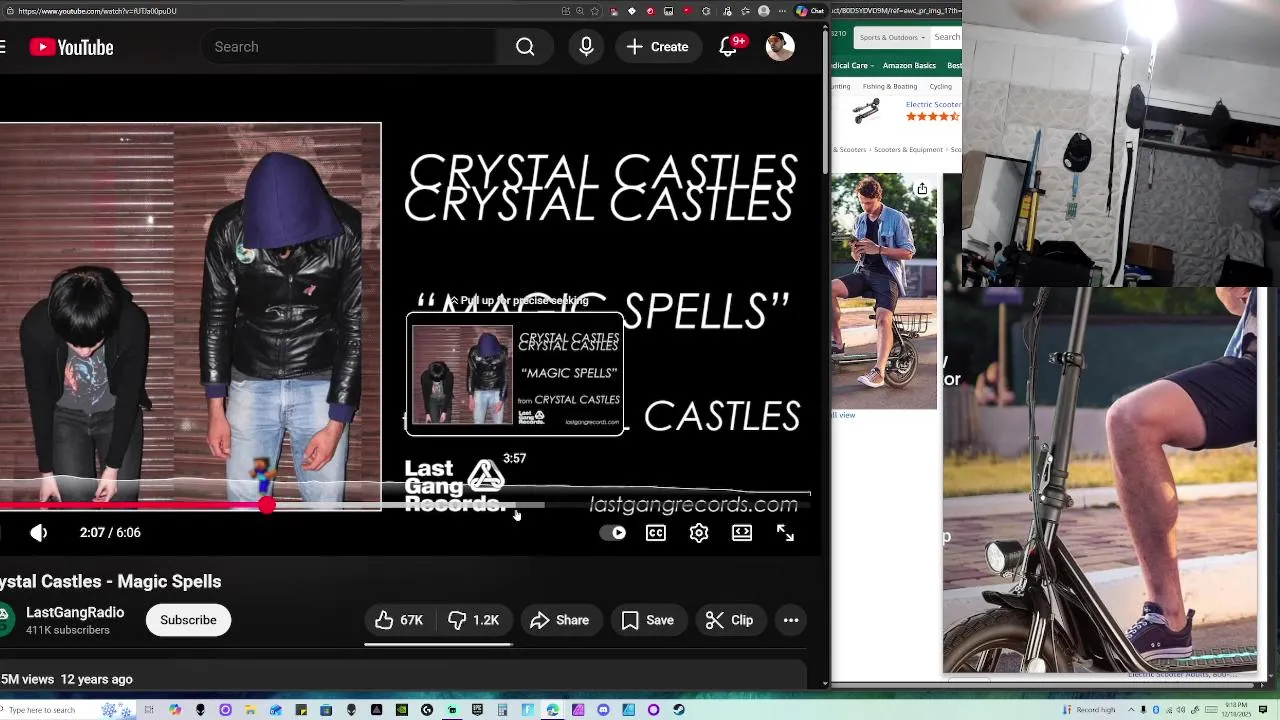Open the browser settings and more menu
The image size is (1280, 720).
[x=782, y=11]
